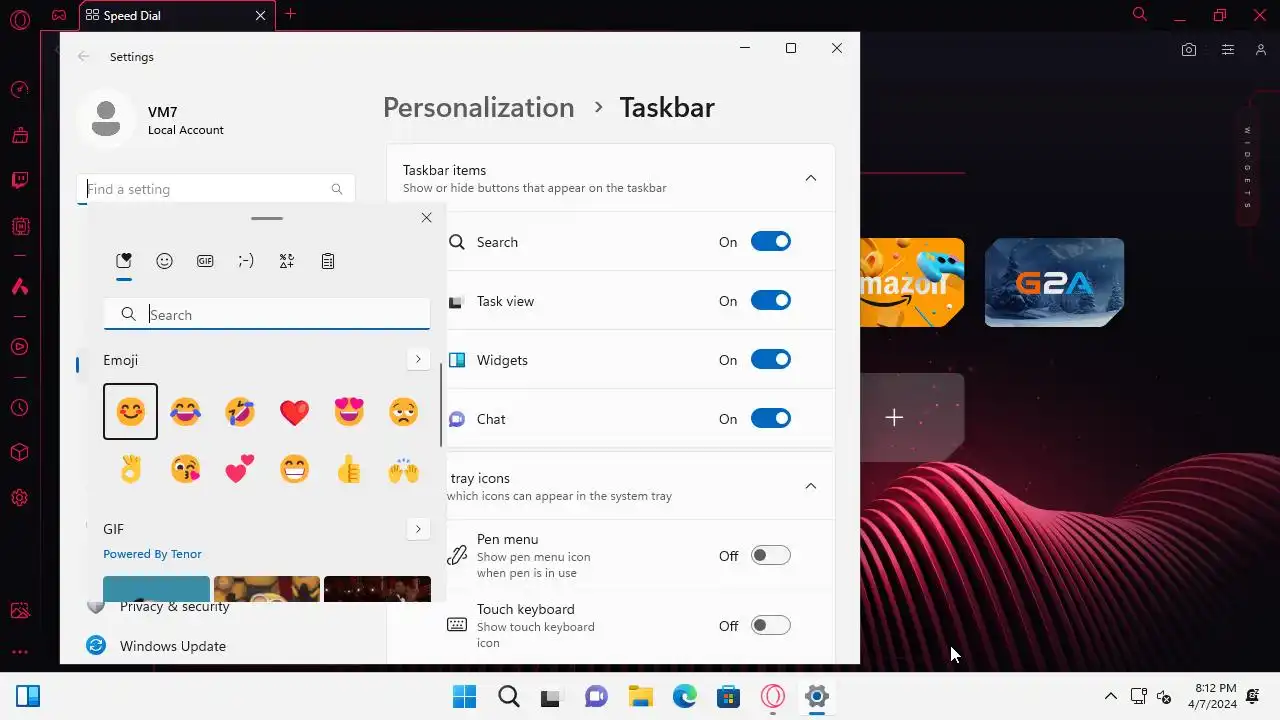The image size is (1280, 720).
Task: Add new Opera tab plus button
Action: point(290,14)
